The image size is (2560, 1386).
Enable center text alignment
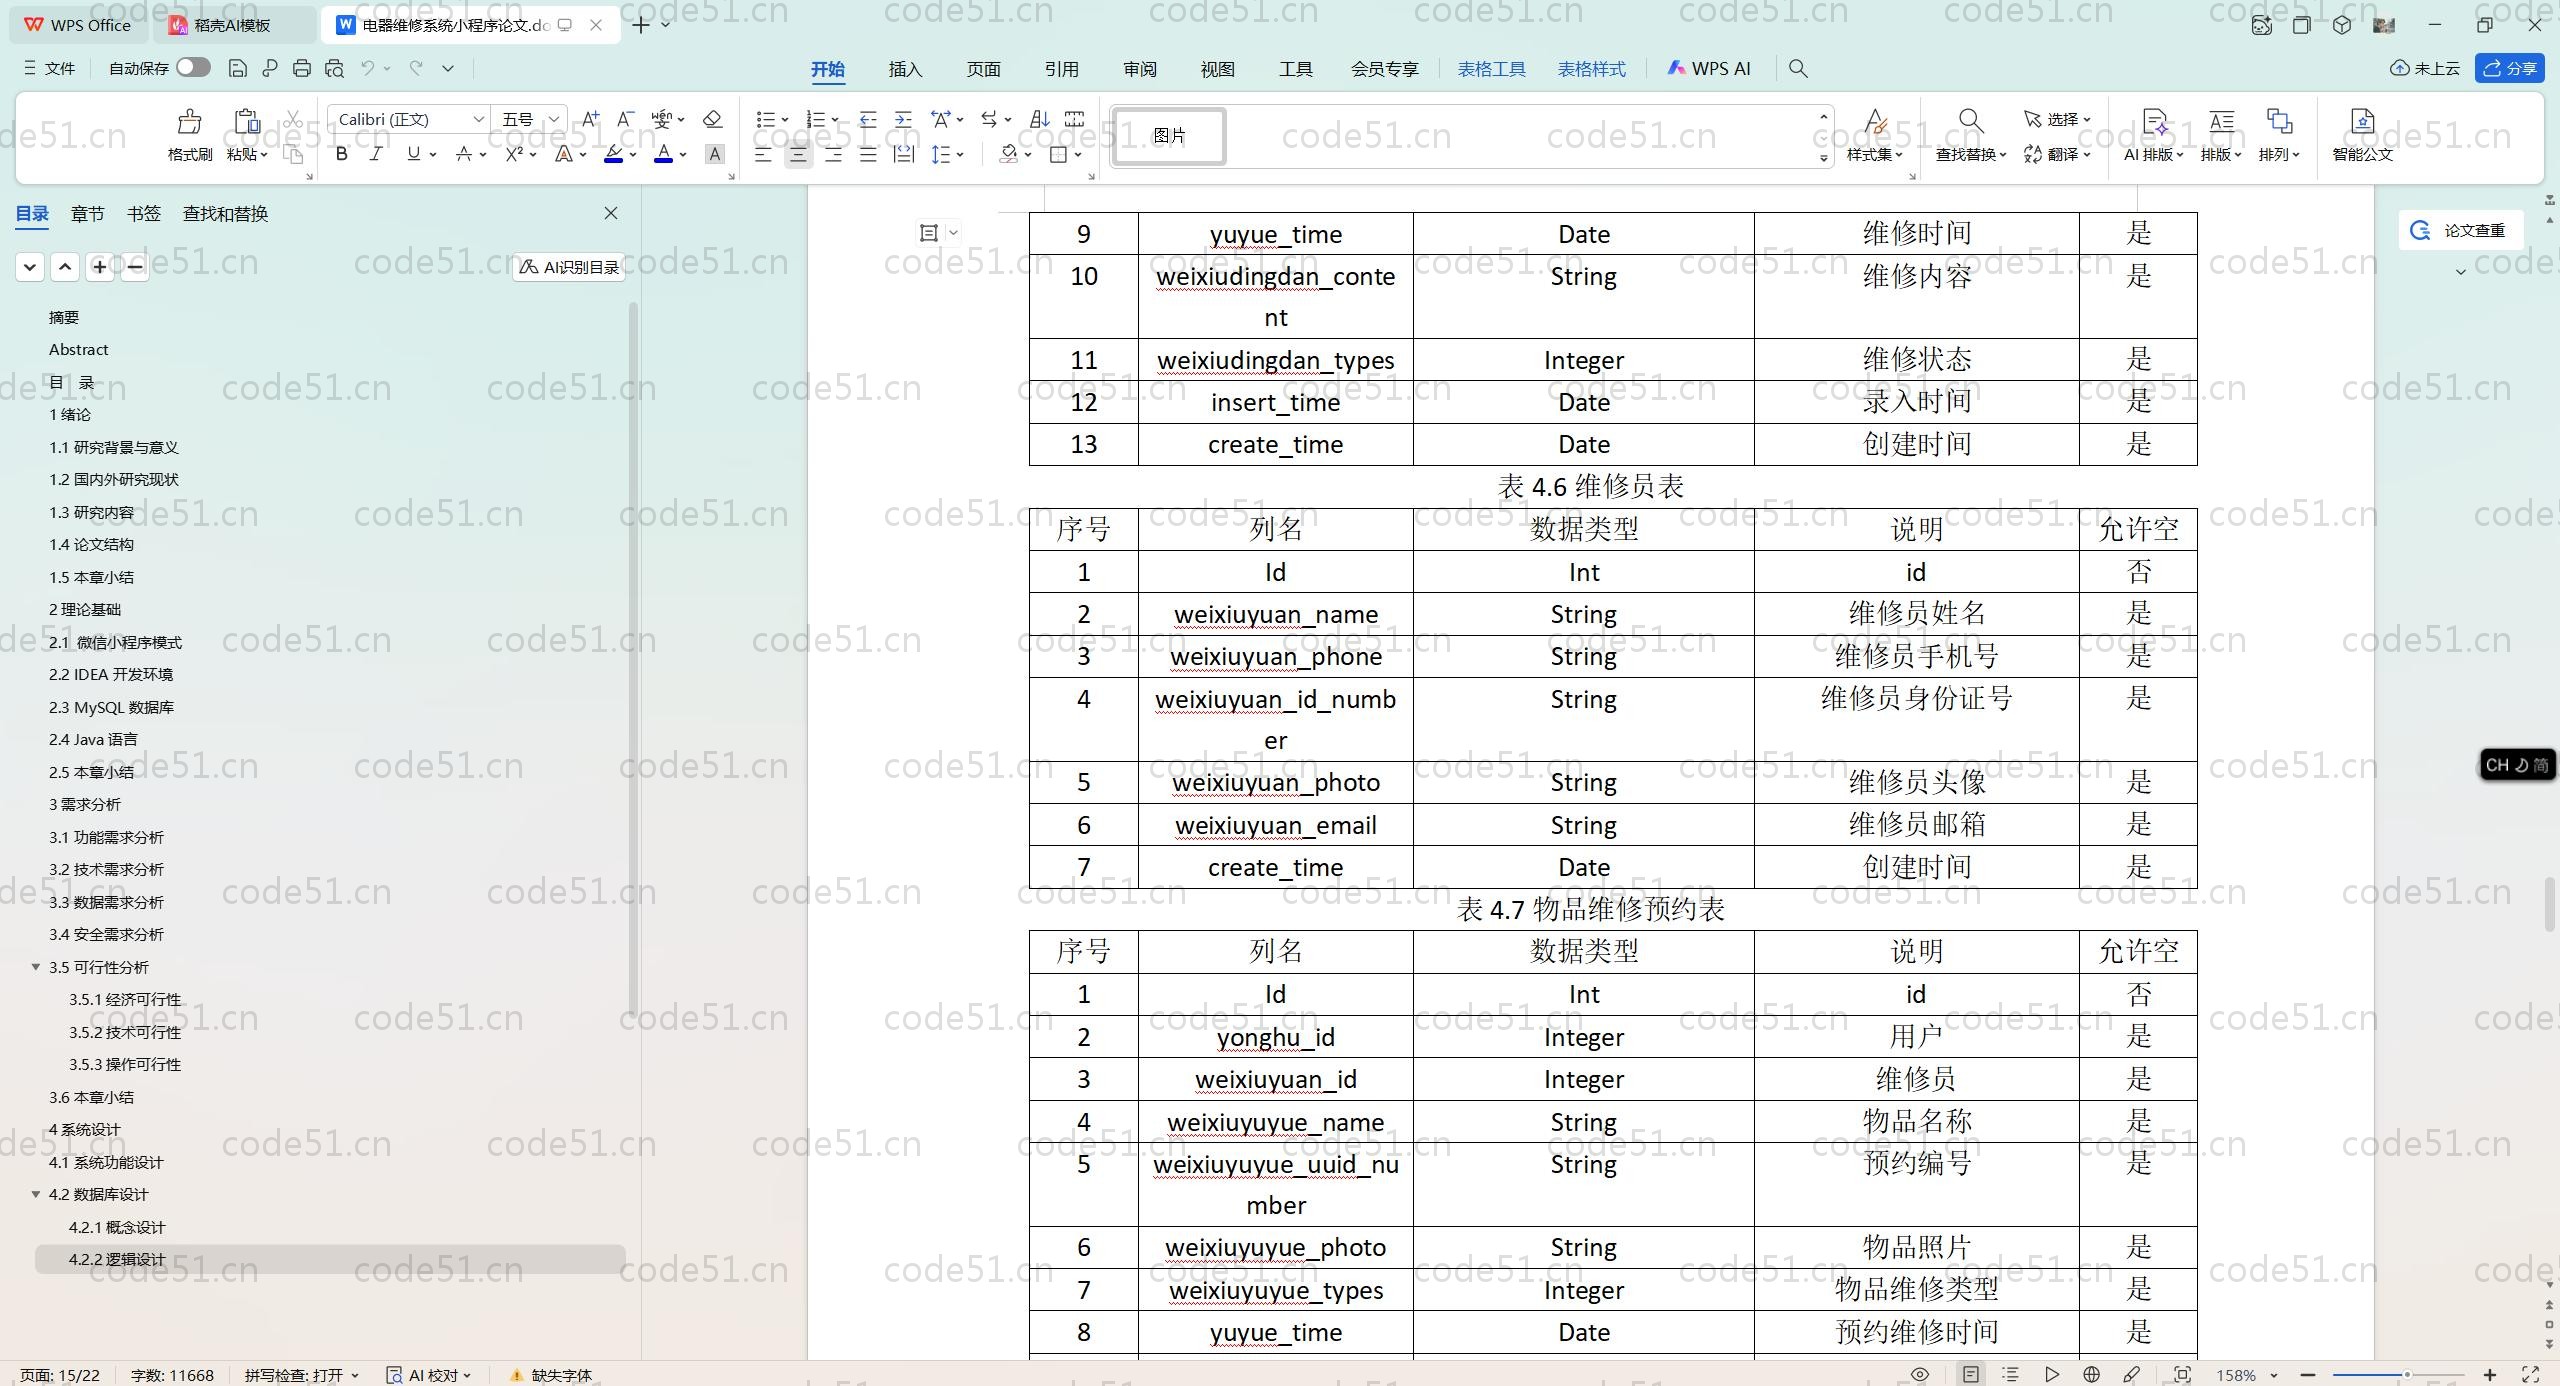(x=798, y=154)
